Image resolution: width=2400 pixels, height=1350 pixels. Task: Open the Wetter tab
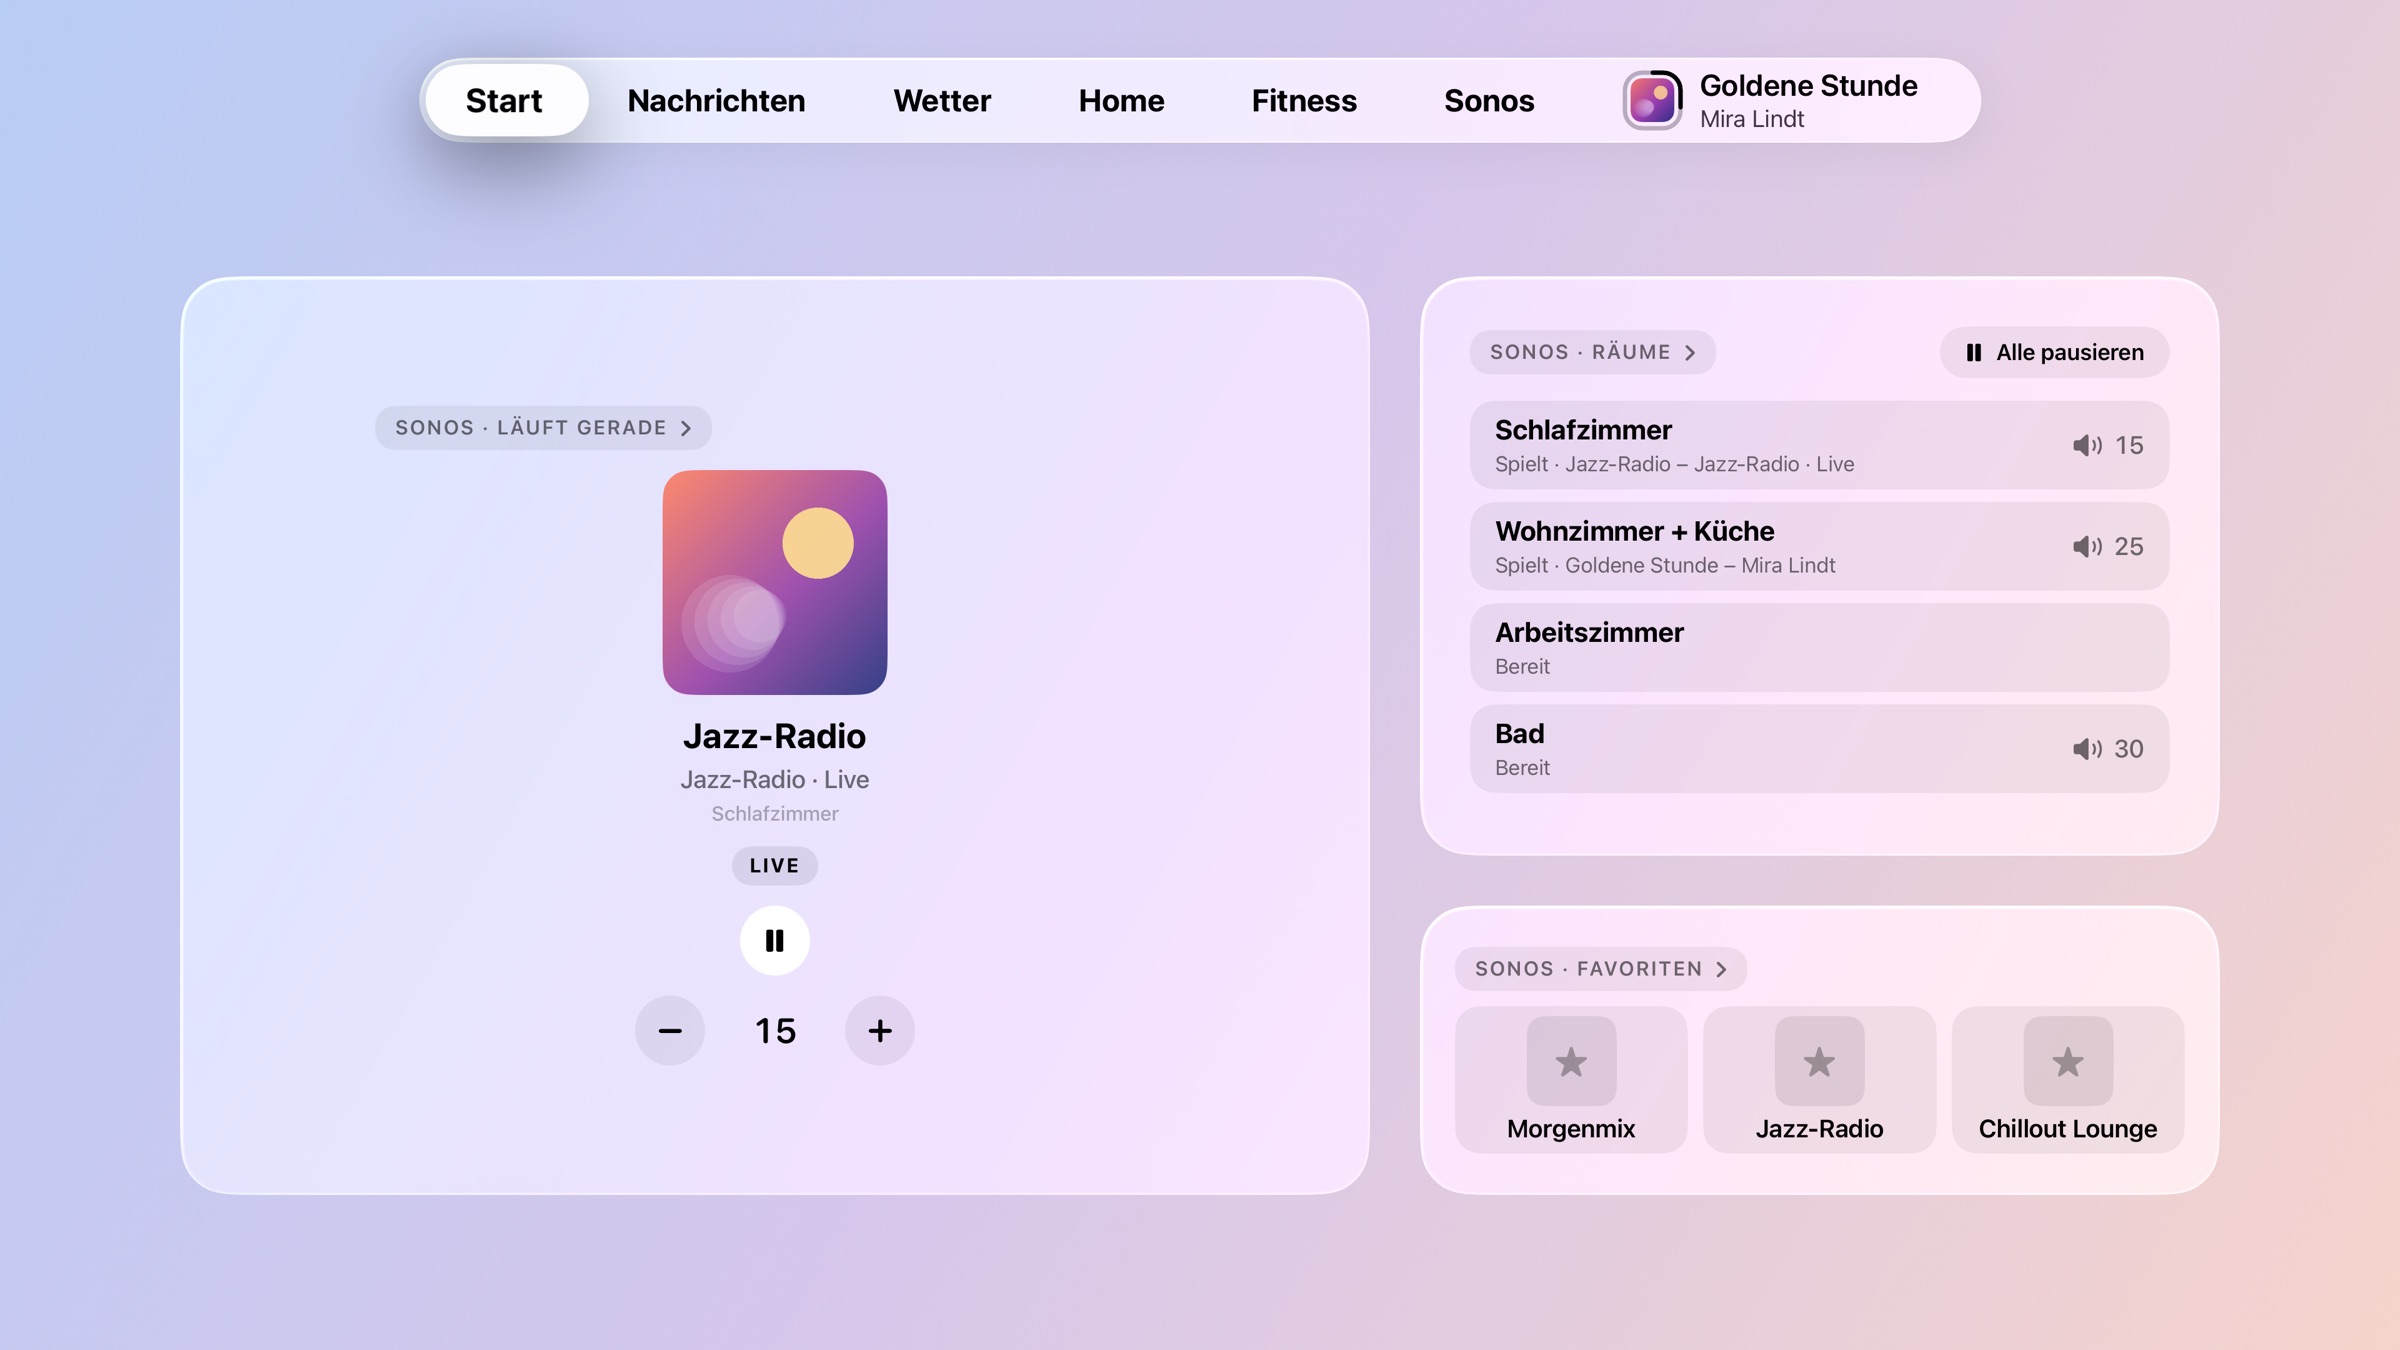(x=942, y=100)
